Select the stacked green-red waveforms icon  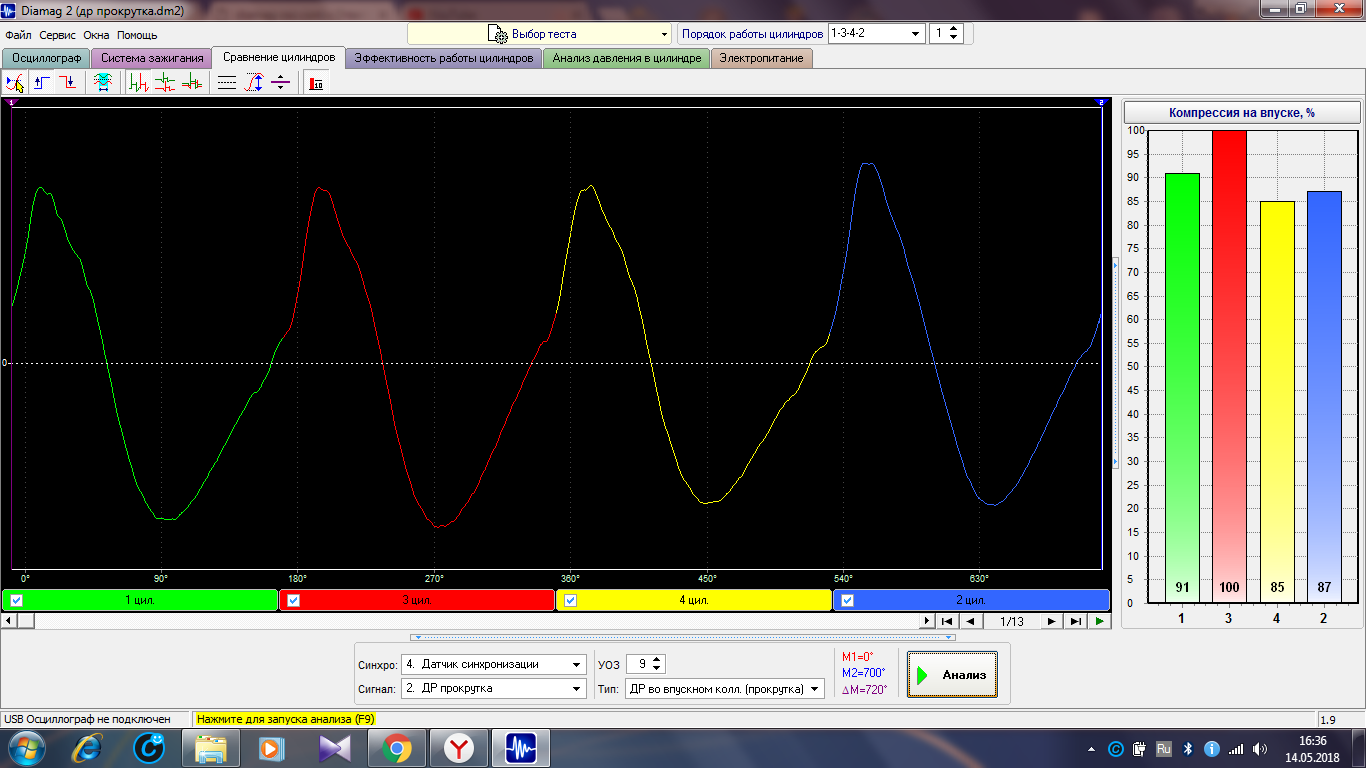[165, 83]
